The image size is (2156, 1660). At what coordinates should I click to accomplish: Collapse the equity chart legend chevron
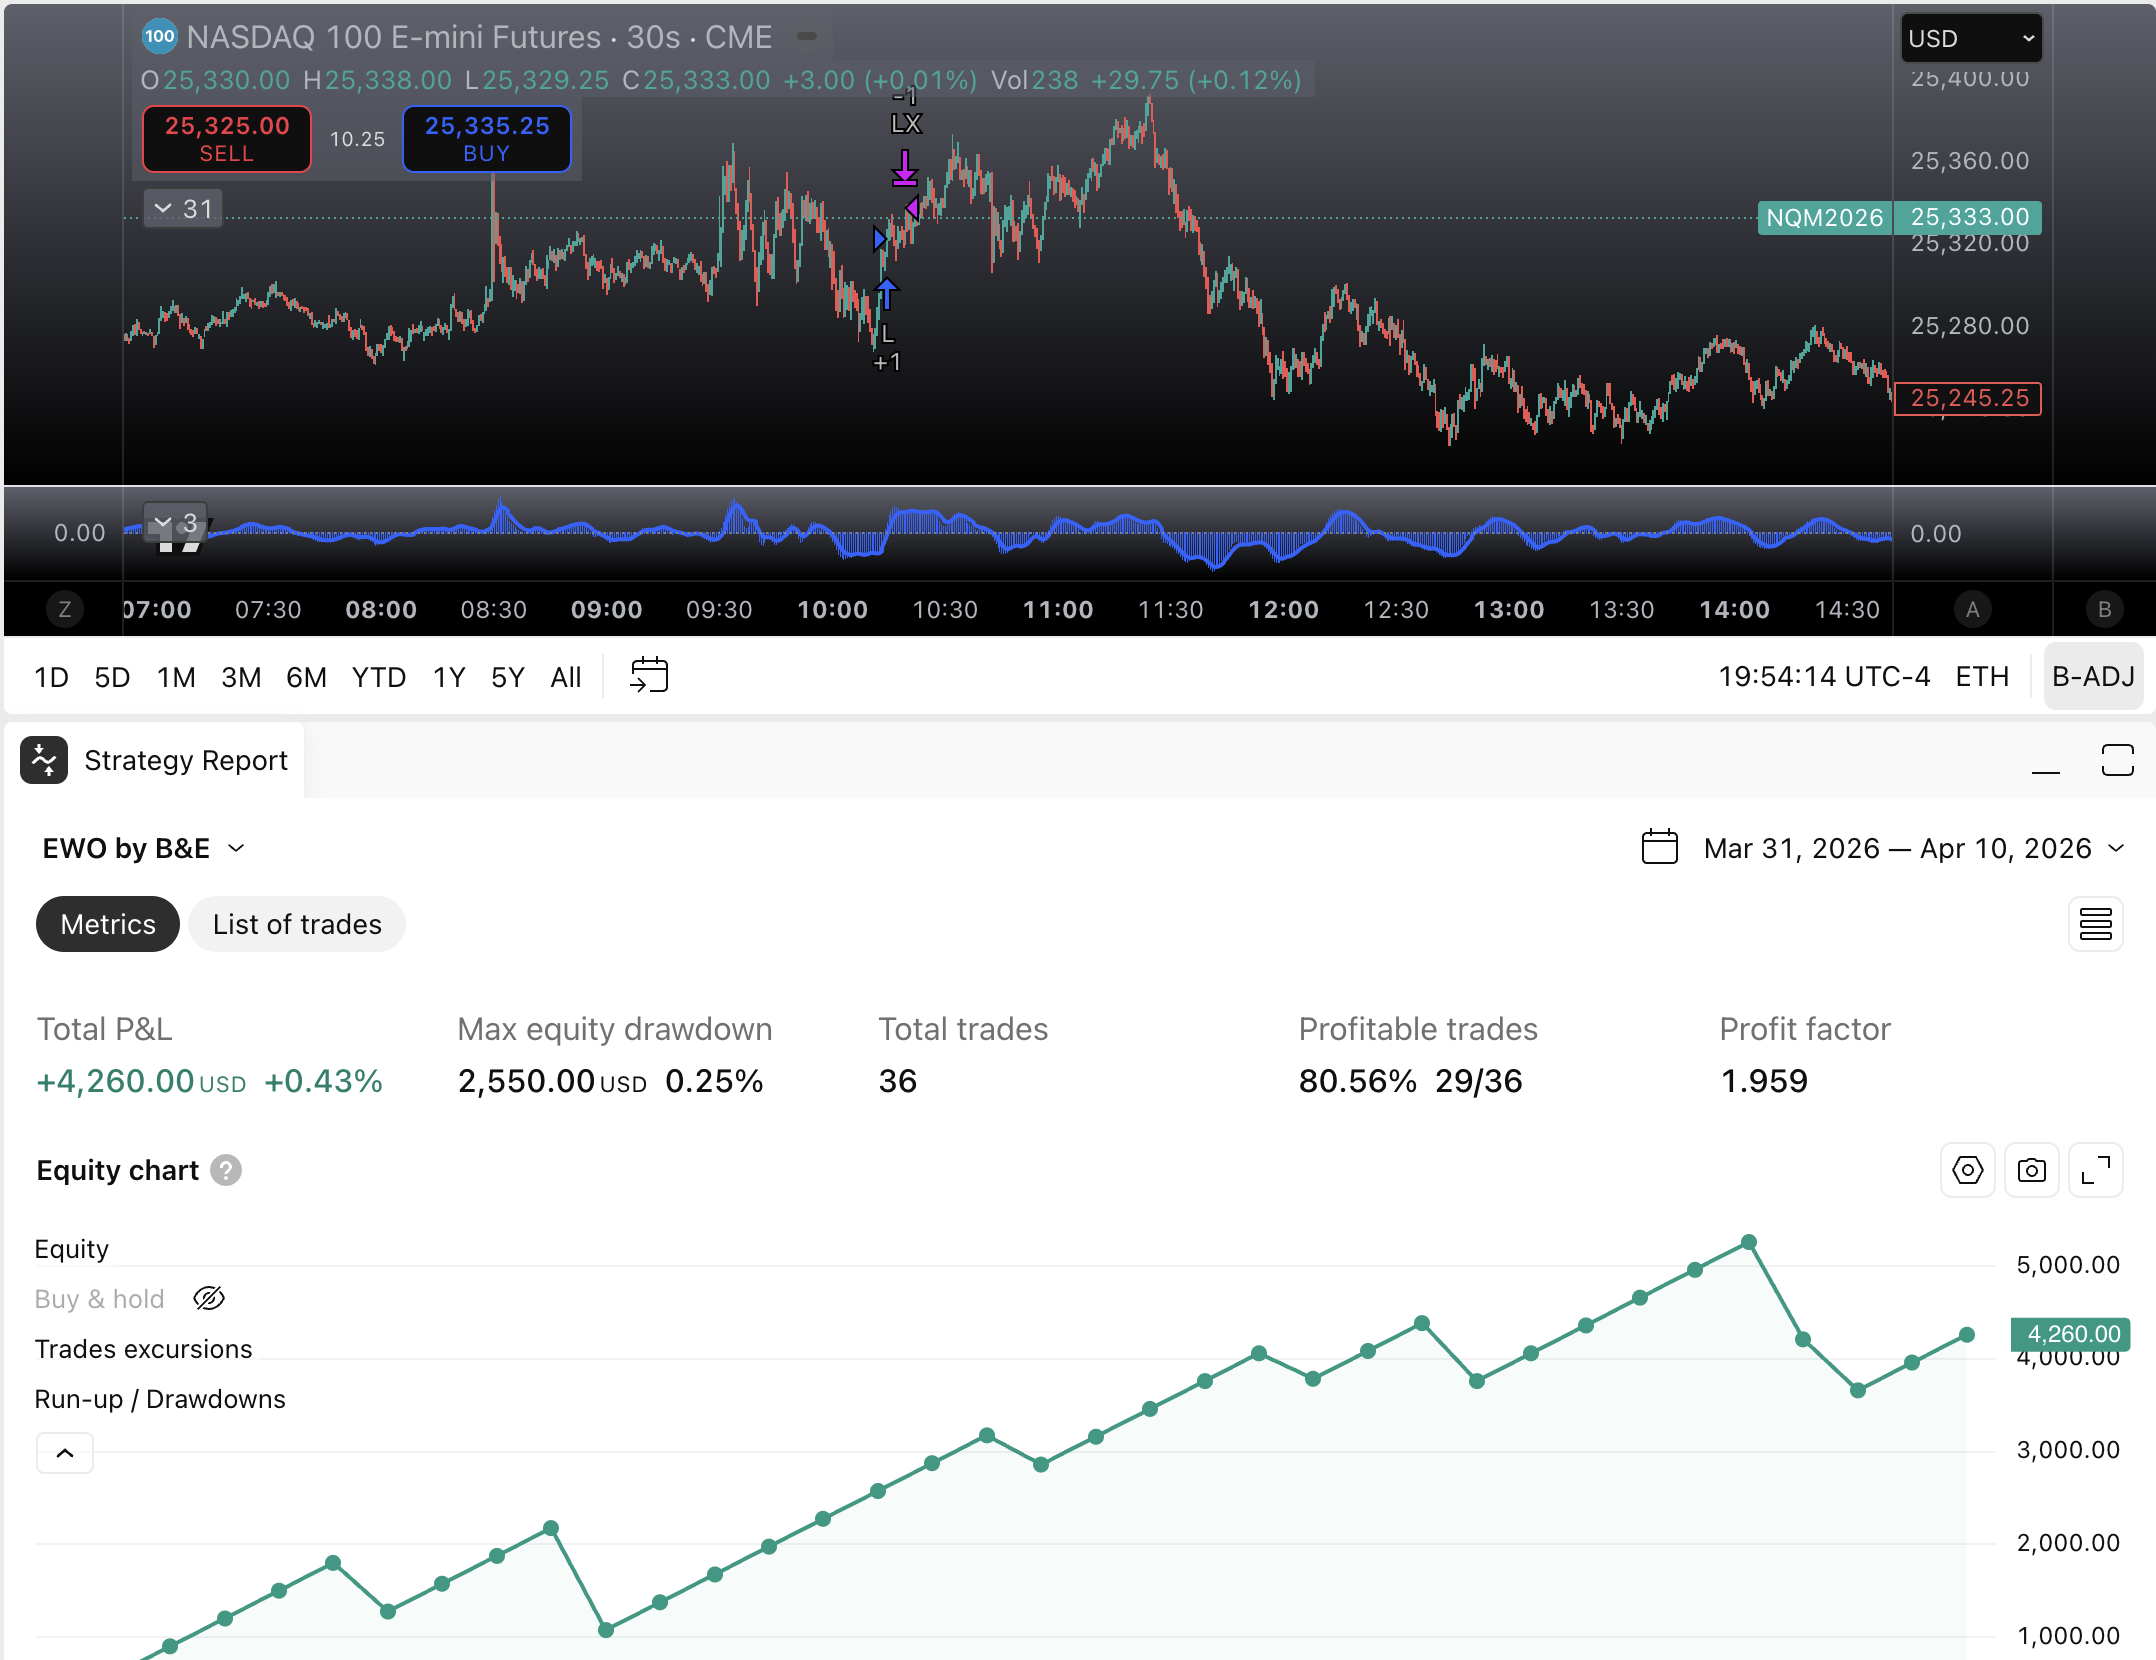click(65, 1453)
